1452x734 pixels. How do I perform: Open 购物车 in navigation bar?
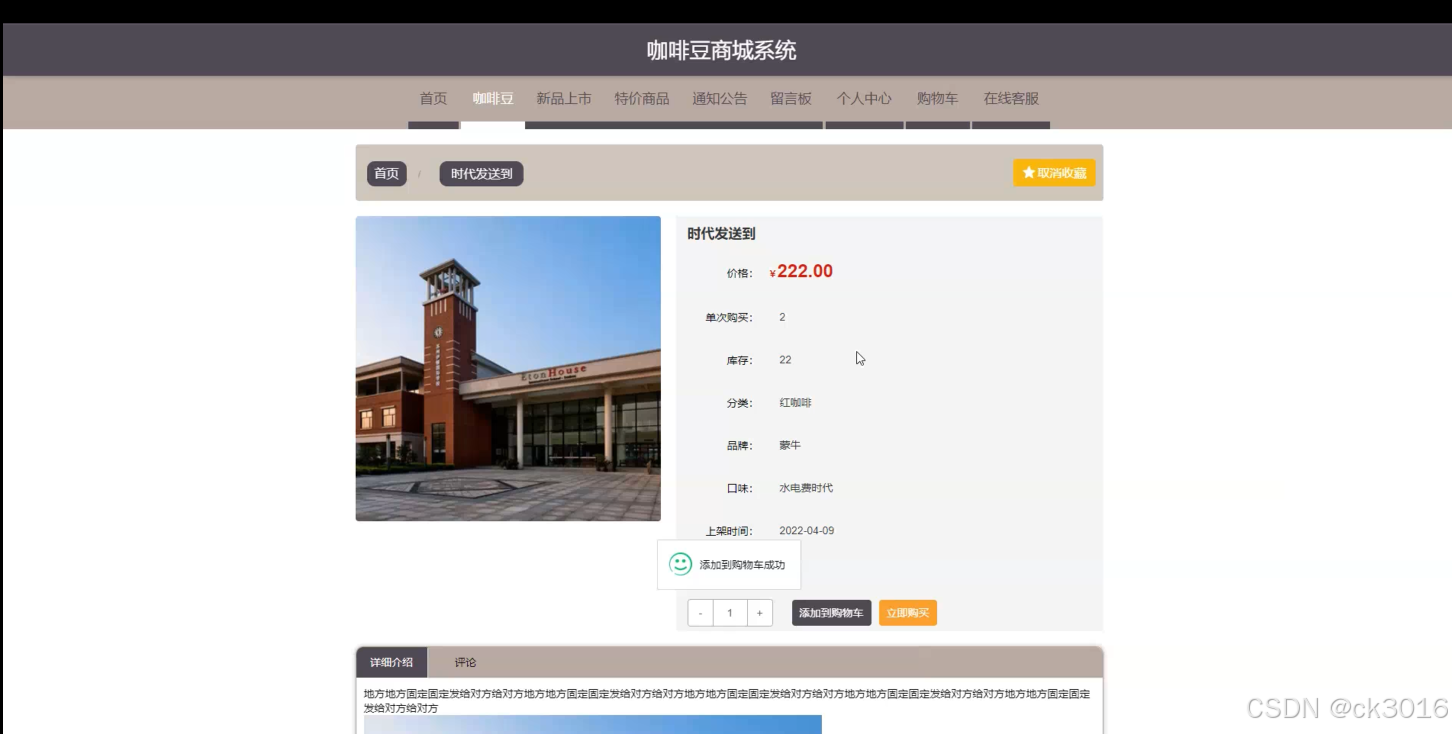[x=938, y=98]
